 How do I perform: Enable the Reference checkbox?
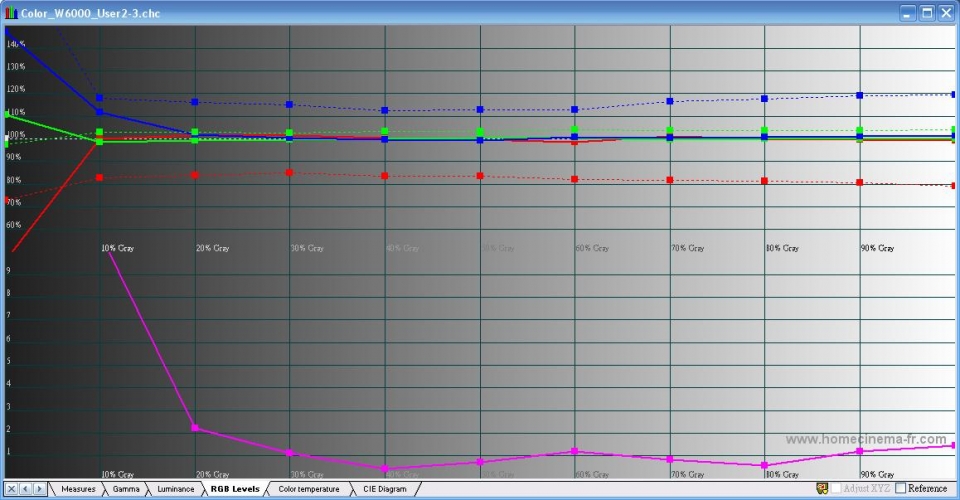pos(900,489)
